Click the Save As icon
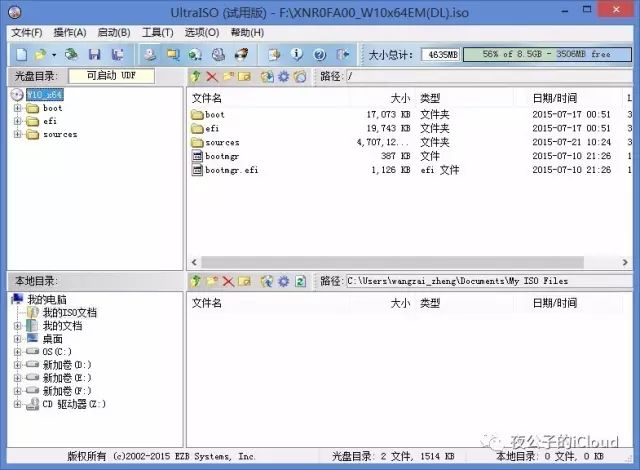Image resolution: width=640 pixels, height=470 pixels. pos(118,54)
